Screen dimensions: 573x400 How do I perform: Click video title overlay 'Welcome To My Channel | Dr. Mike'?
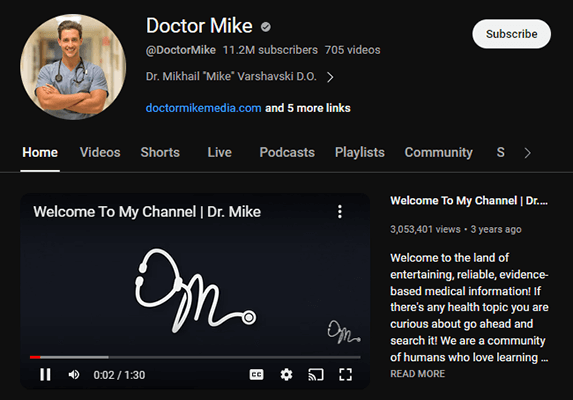point(147,212)
